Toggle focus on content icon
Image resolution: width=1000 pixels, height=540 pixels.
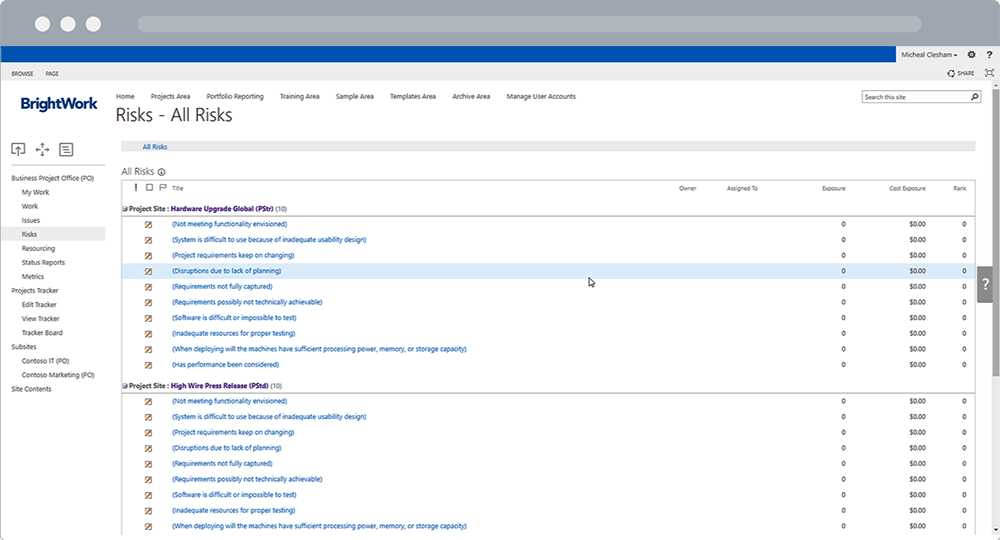coord(989,73)
